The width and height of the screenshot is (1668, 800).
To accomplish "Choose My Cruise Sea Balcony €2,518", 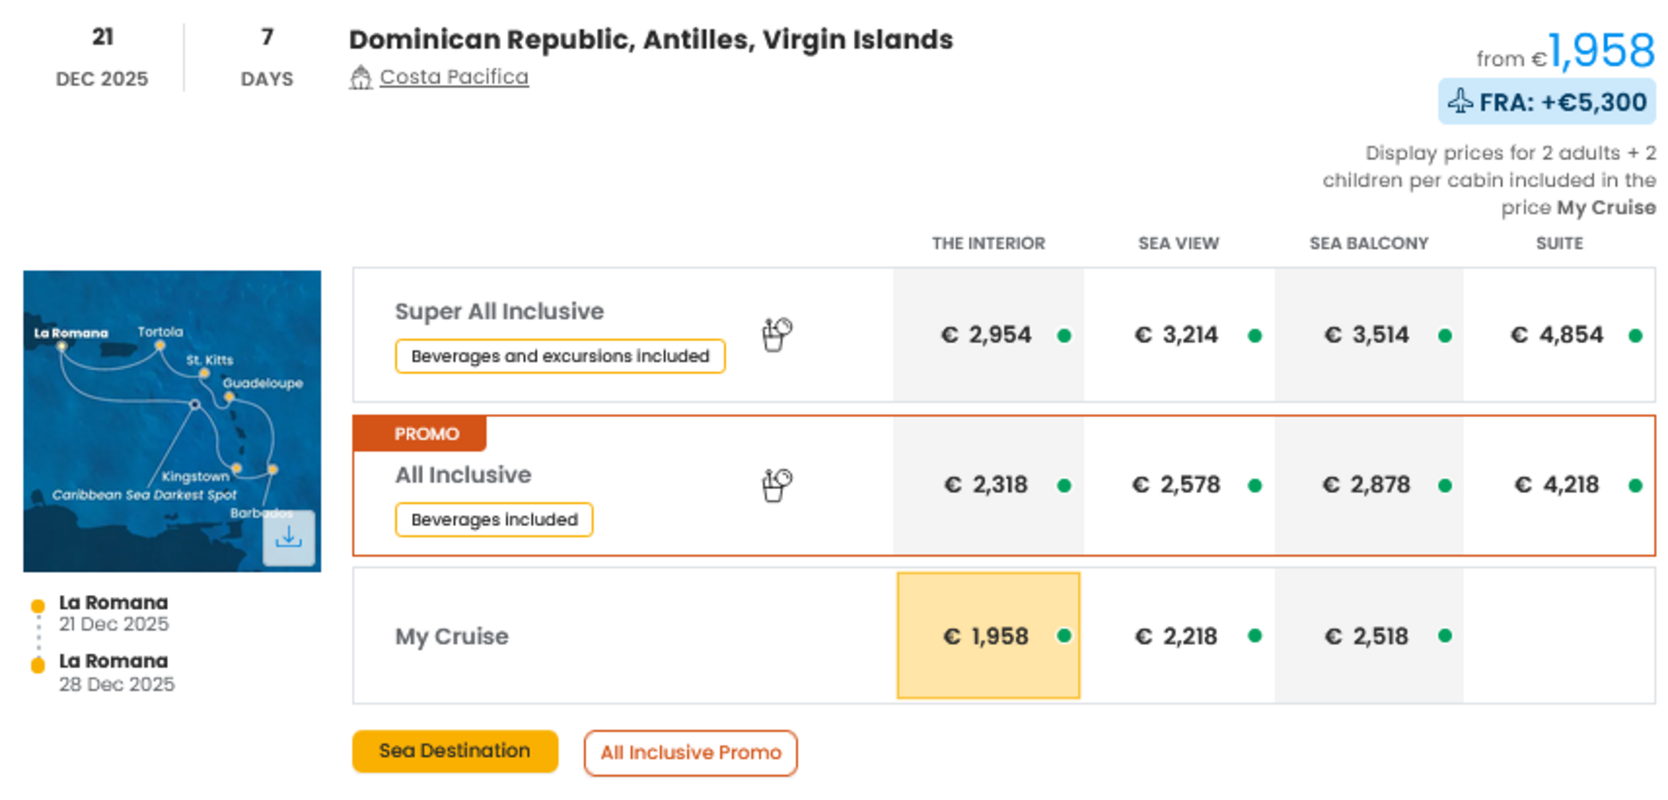I will [1368, 636].
